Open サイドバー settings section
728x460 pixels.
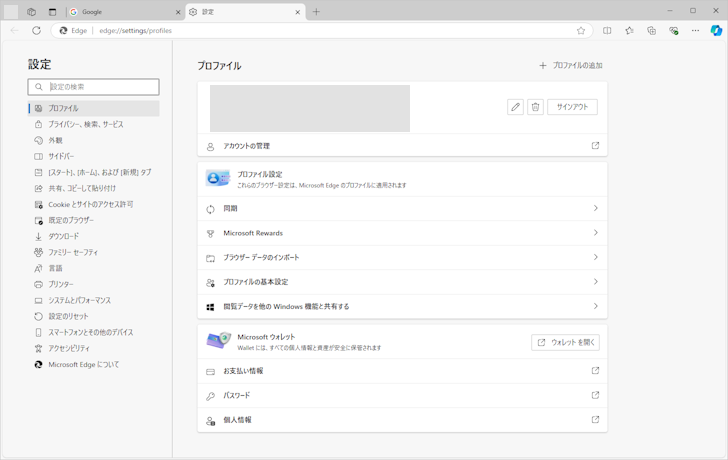(x=93, y=156)
